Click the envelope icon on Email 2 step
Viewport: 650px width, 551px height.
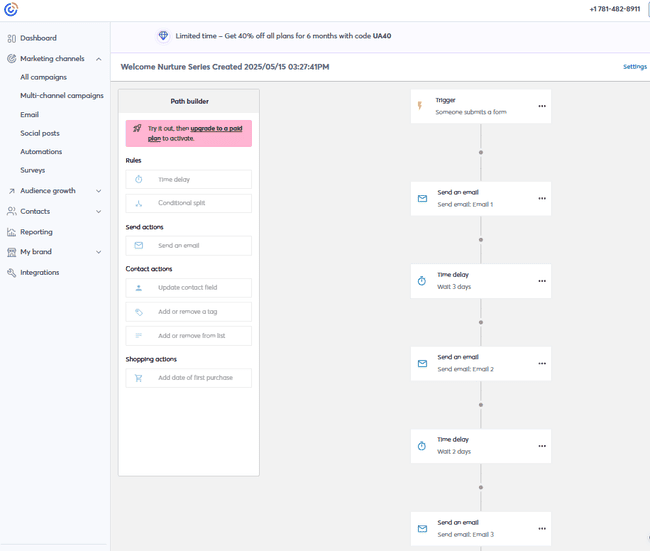422,364
